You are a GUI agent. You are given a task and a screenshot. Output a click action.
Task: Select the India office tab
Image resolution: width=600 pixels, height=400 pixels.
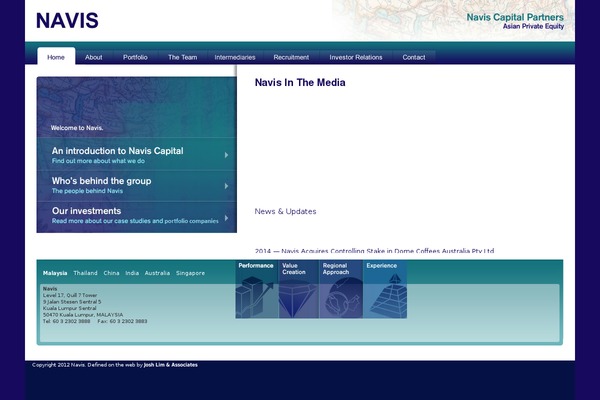click(x=132, y=273)
